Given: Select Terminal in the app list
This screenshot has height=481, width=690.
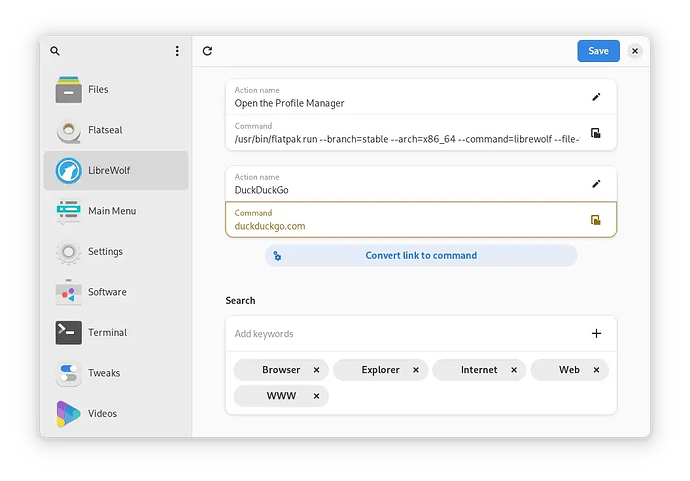Looking at the screenshot, I should tap(116, 332).
